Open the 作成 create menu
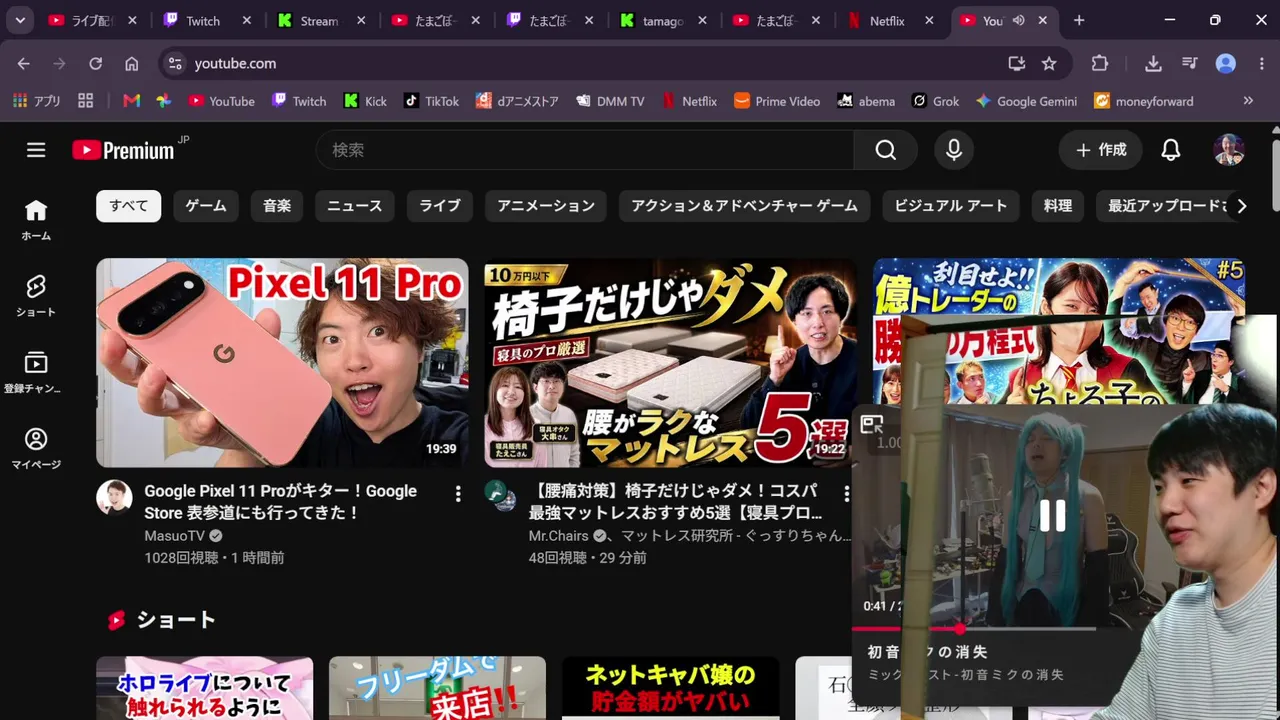1280x720 pixels. pos(1100,150)
